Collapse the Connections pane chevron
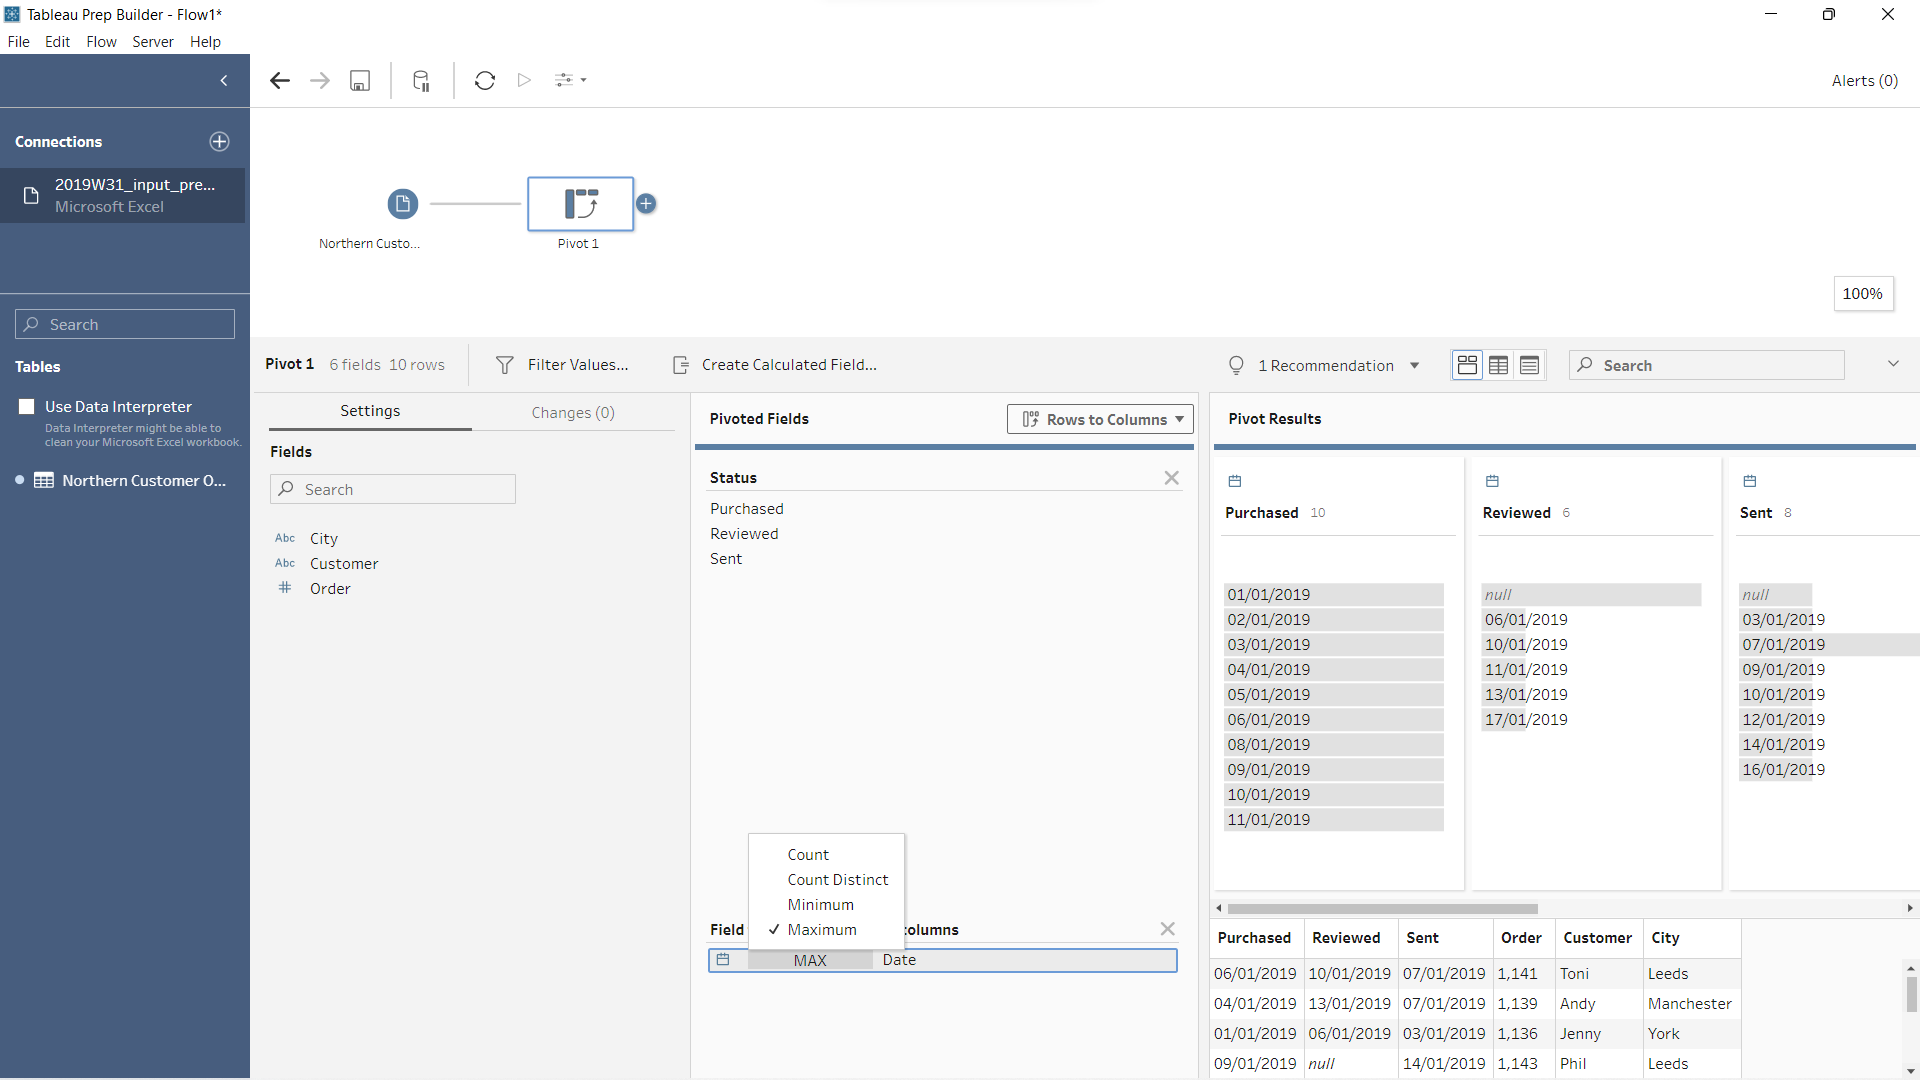Screen dimensions: 1920x1080 (224, 81)
